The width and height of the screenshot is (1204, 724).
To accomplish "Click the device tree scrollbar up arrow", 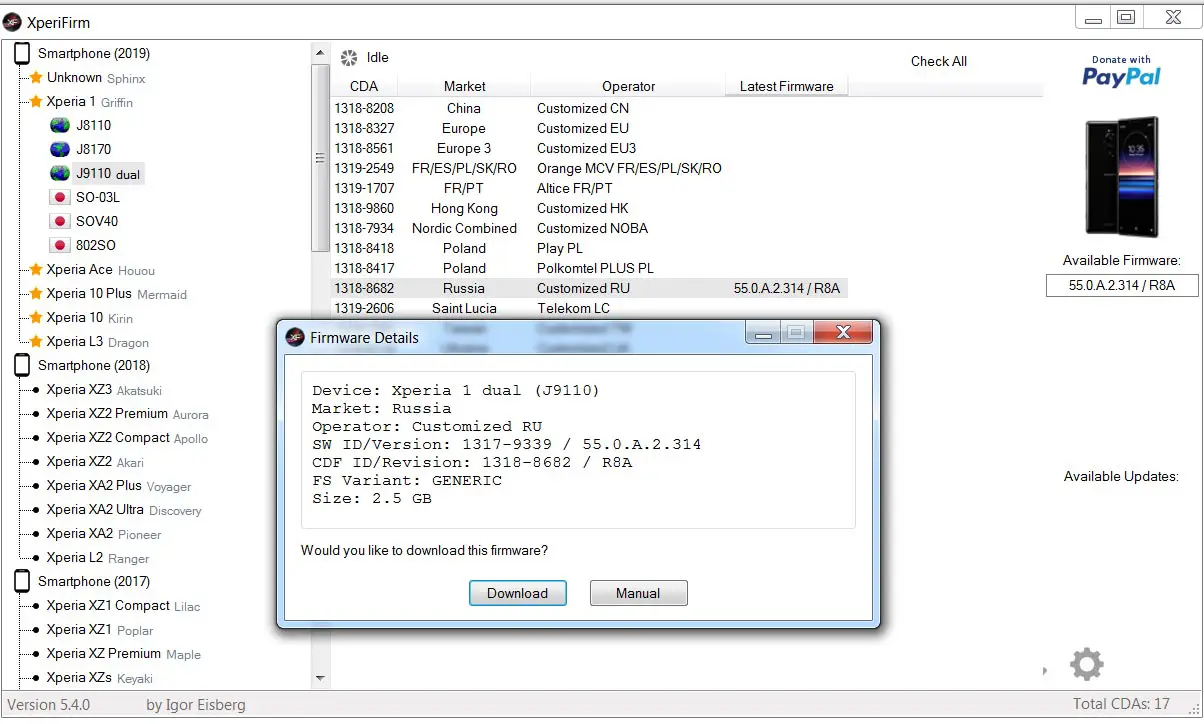I will click(x=320, y=52).
